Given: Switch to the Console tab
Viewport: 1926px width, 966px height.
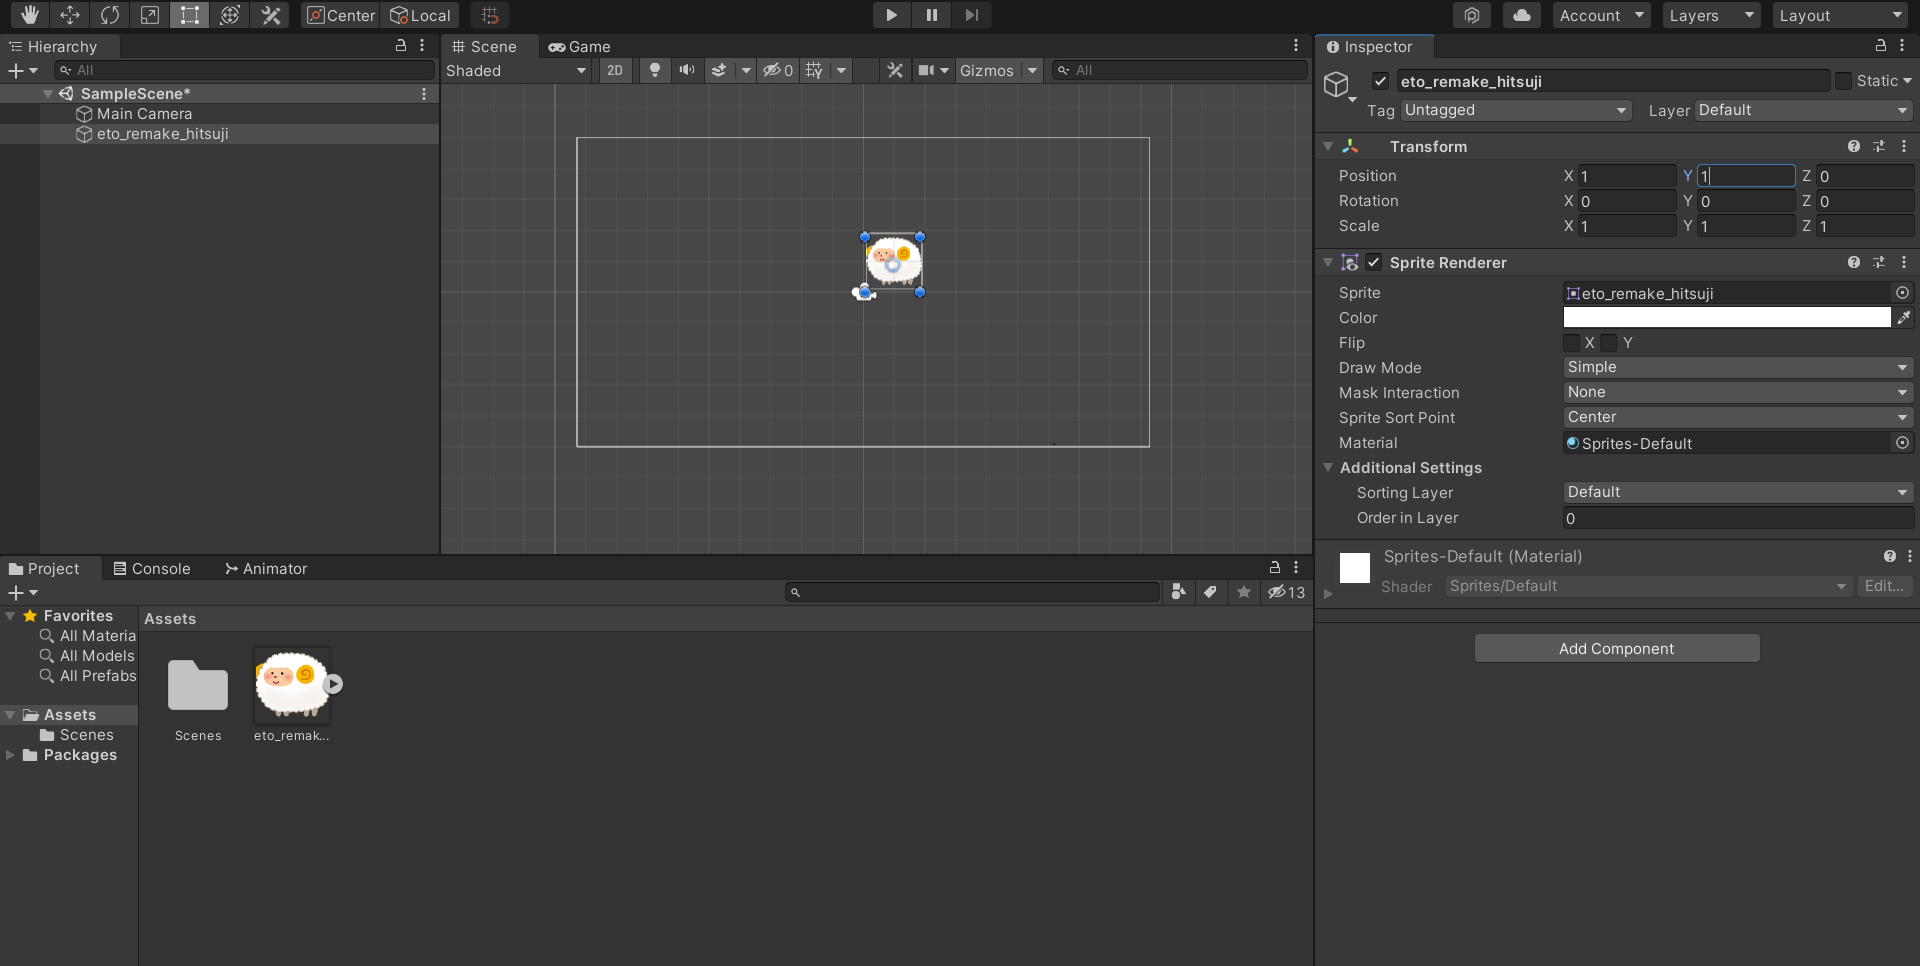Looking at the screenshot, I should click(152, 569).
